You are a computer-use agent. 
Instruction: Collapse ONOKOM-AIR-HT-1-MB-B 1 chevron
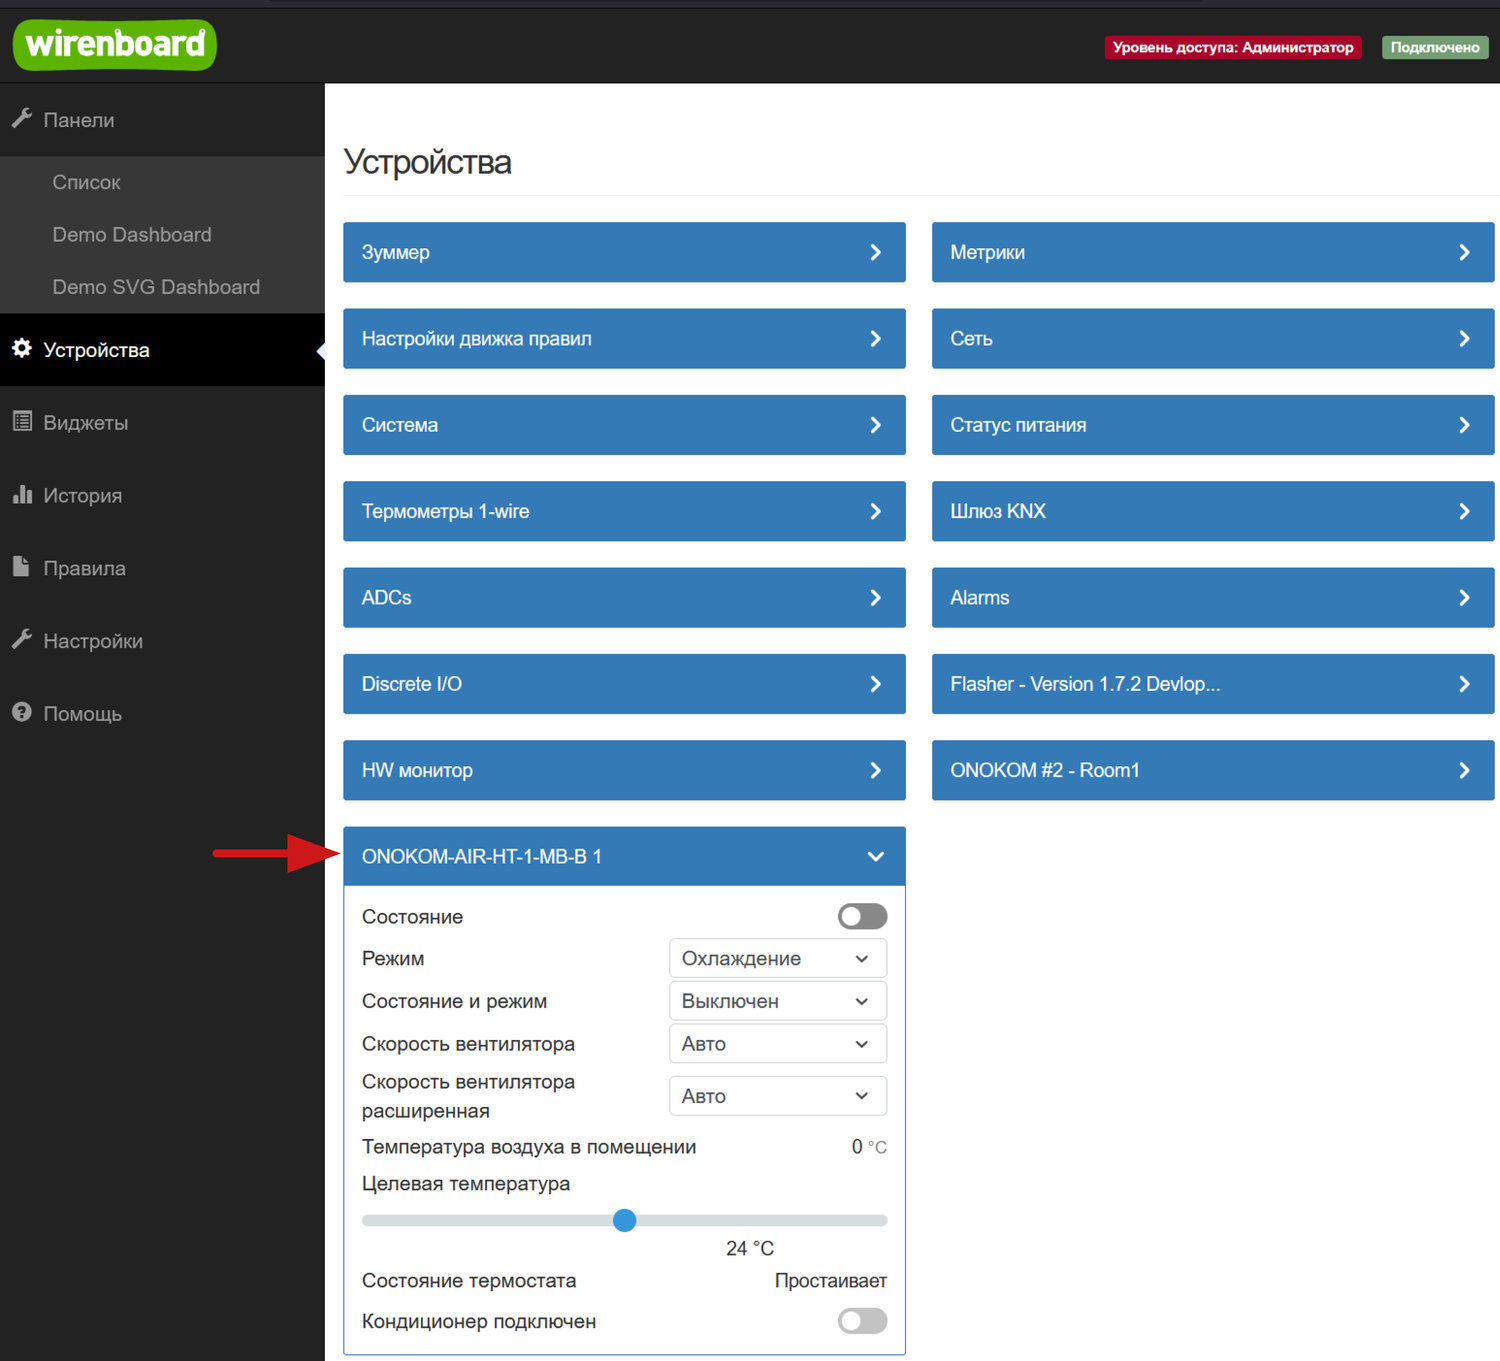875,857
